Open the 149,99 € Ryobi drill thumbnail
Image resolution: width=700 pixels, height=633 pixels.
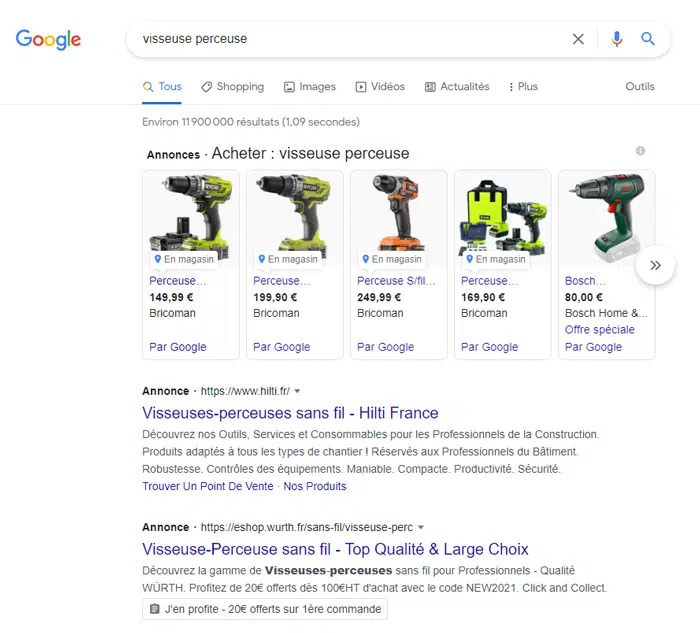(191, 219)
